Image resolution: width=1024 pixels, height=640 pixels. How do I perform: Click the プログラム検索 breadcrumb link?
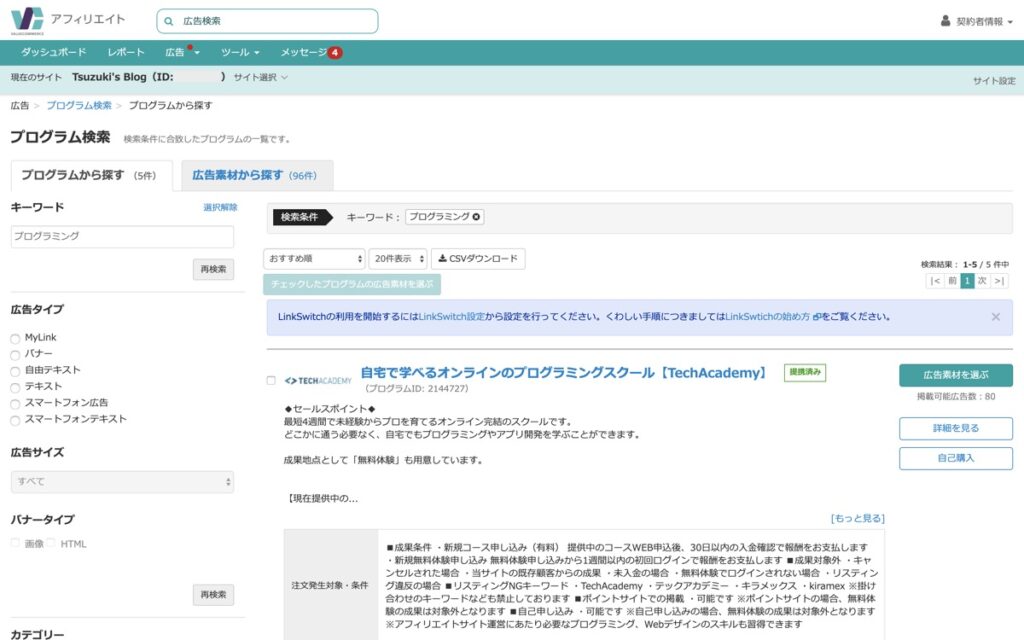(79, 105)
